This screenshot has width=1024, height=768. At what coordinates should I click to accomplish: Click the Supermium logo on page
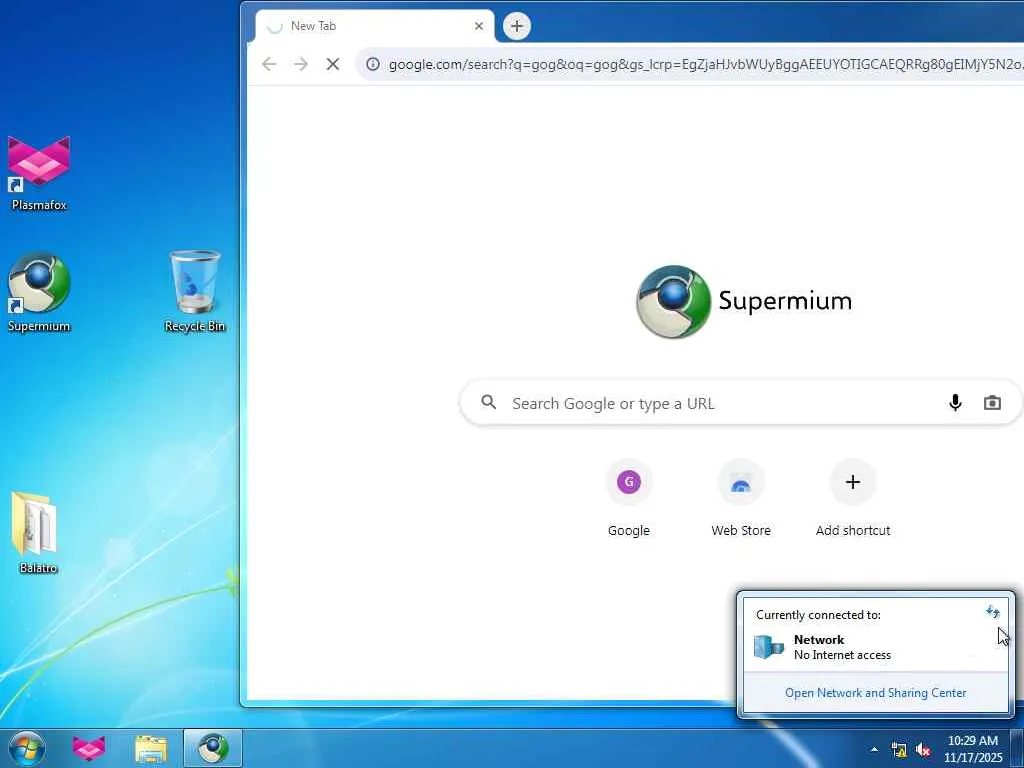click(673, 302)
